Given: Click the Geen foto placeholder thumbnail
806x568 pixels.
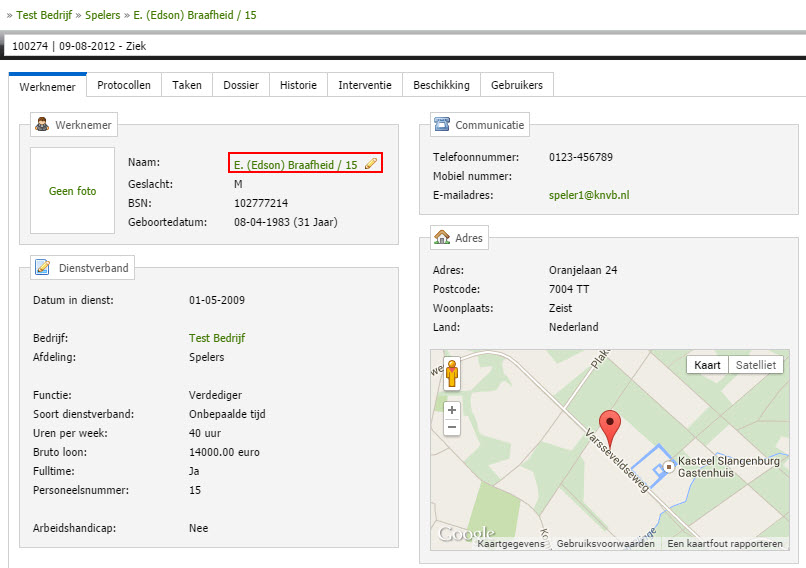Looking at the screenshot, I should point(73,191).
